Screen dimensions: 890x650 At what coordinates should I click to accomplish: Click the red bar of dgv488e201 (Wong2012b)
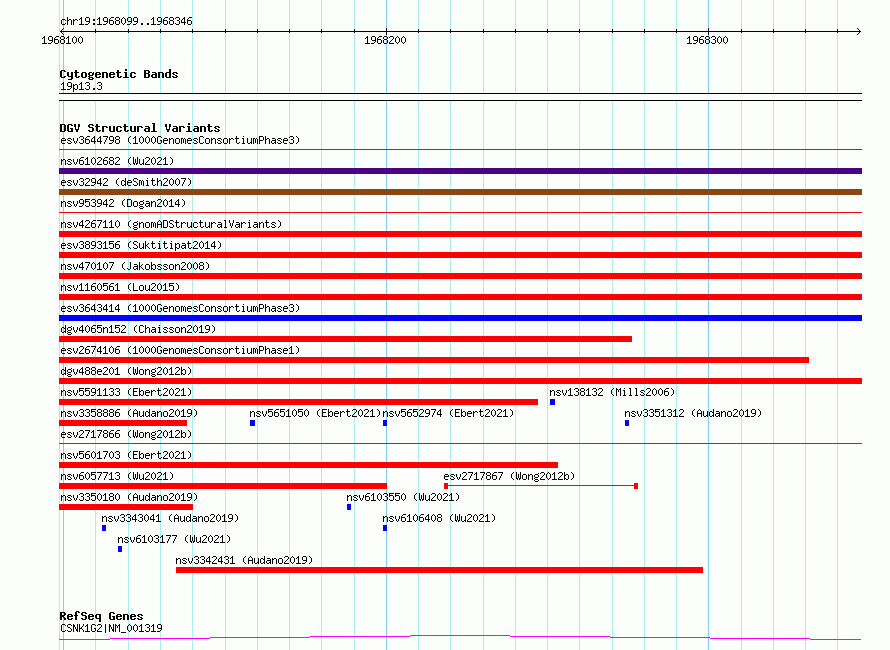460,381
